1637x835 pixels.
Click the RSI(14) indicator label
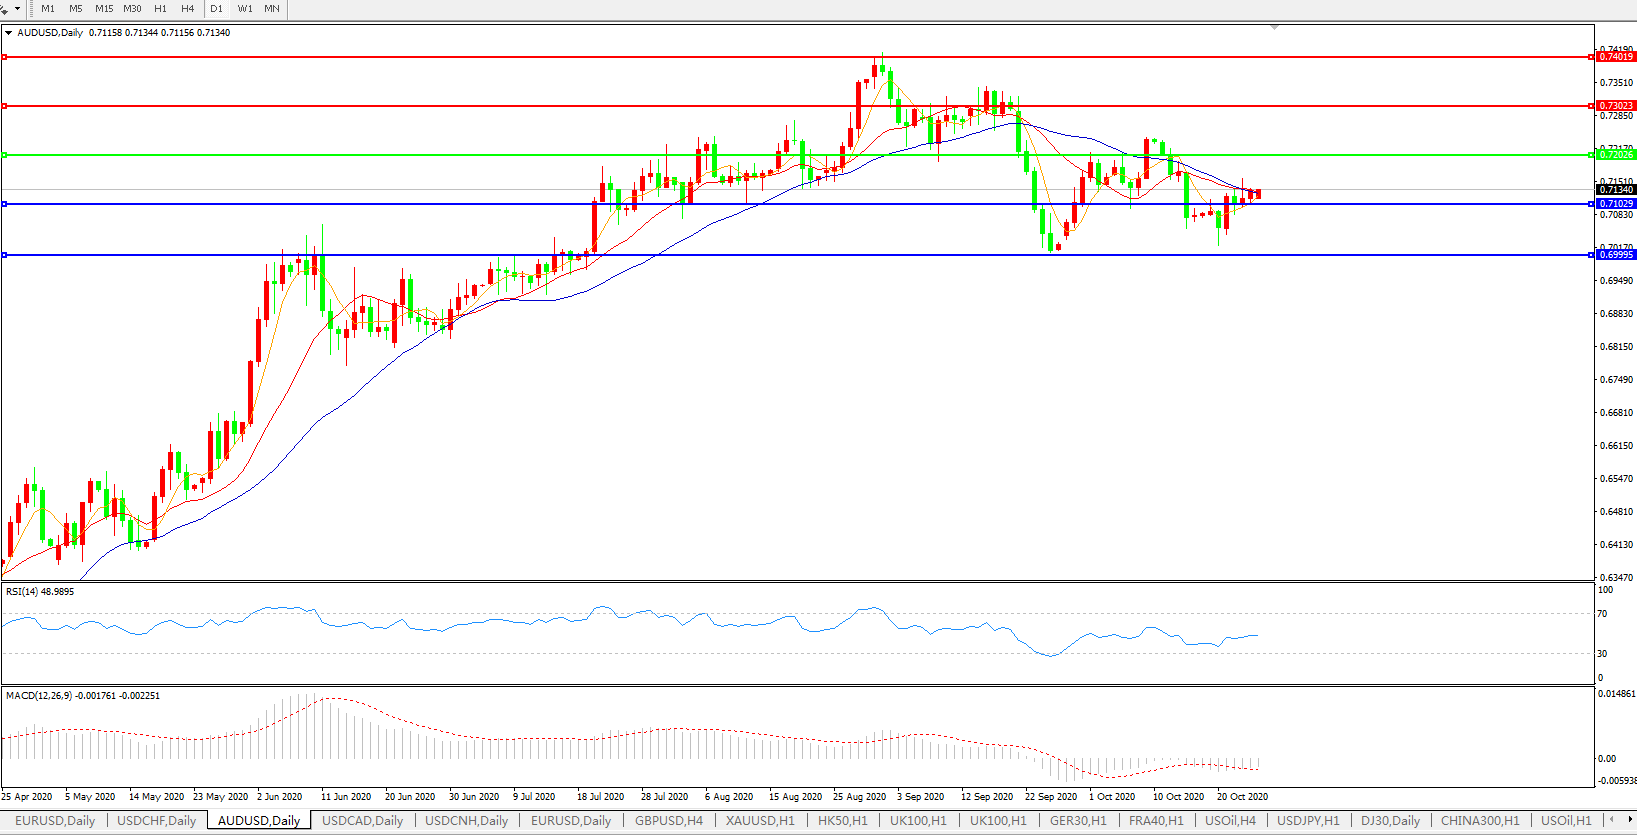tap(40, 592)
